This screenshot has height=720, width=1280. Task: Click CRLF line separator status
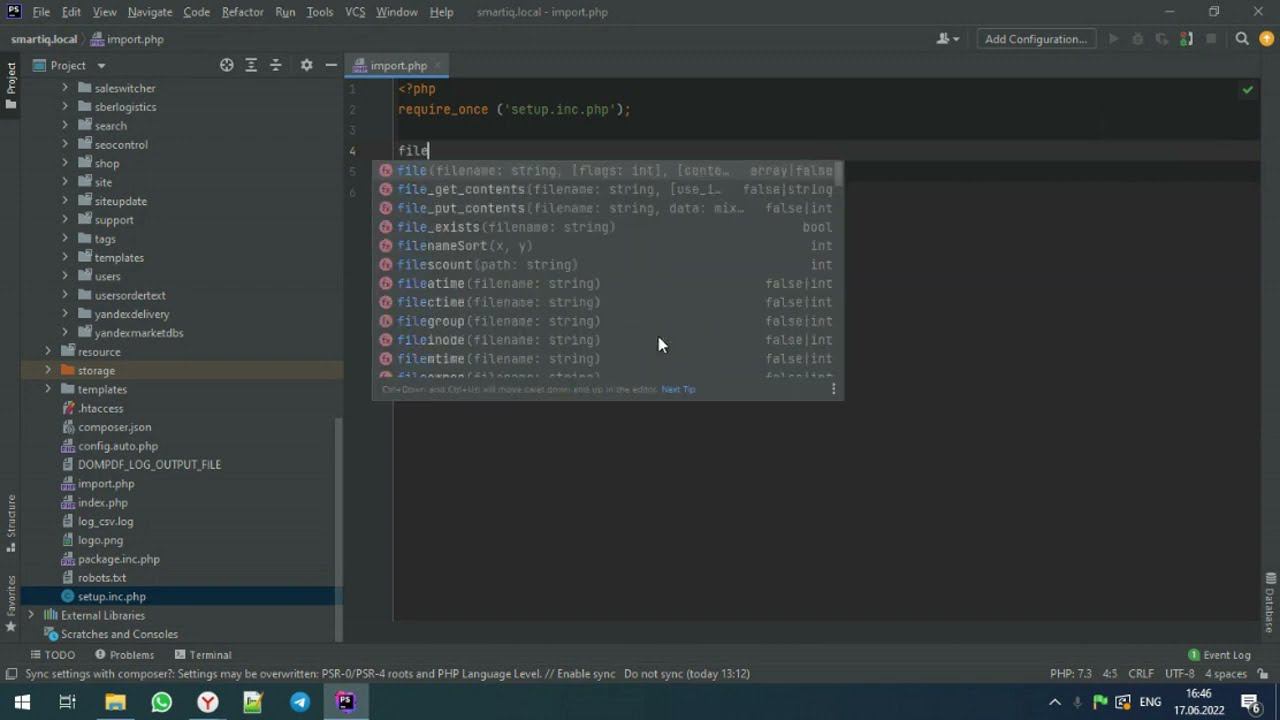pyautogui.click(x=1140, y=674)
